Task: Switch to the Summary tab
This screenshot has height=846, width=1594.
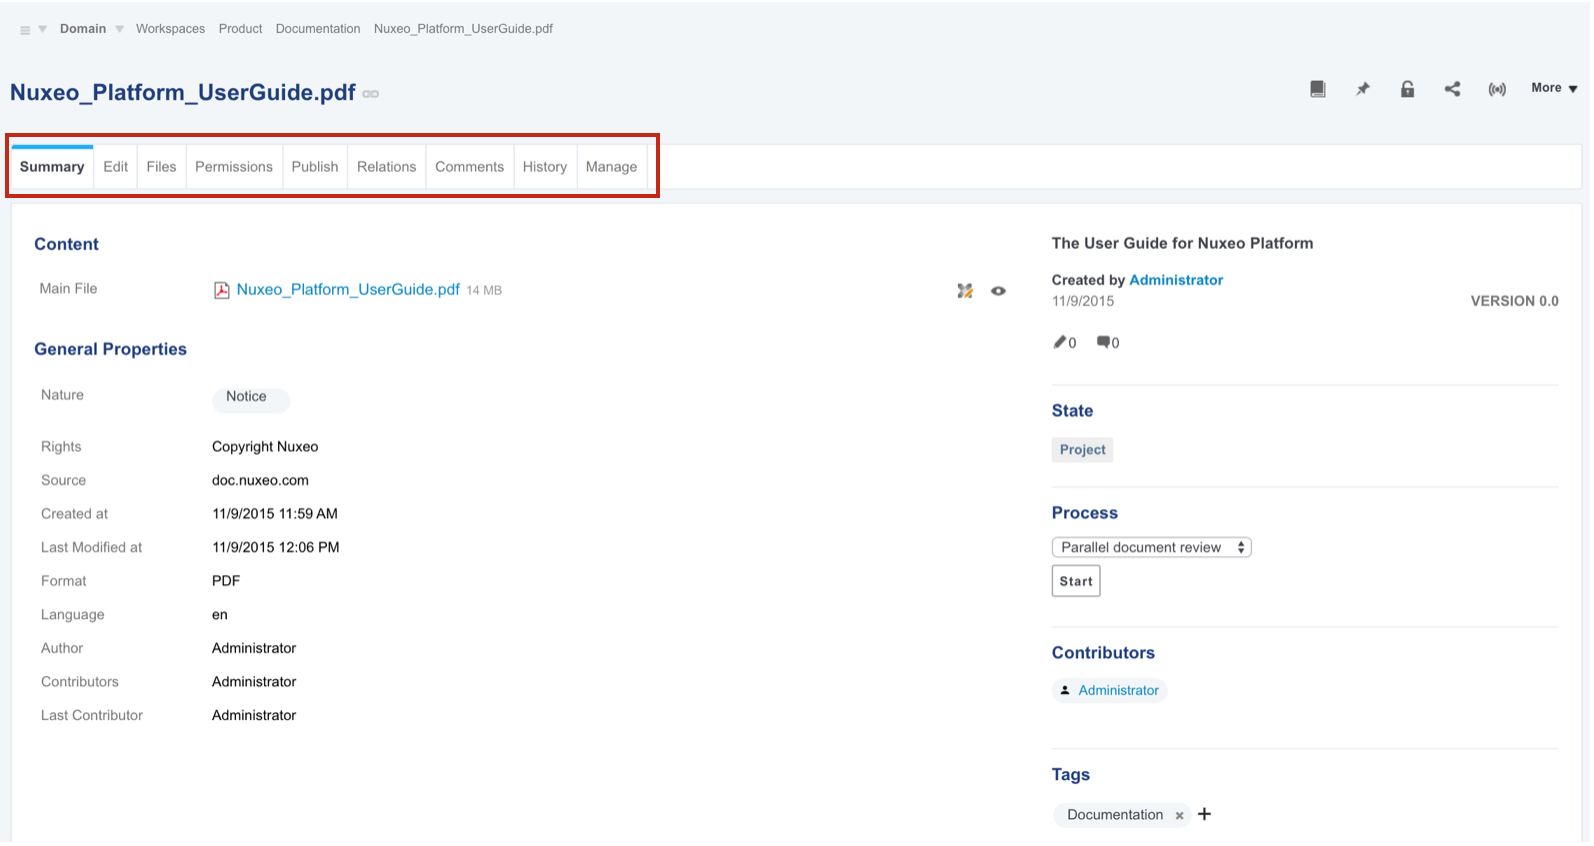Action: coord(52,167)
